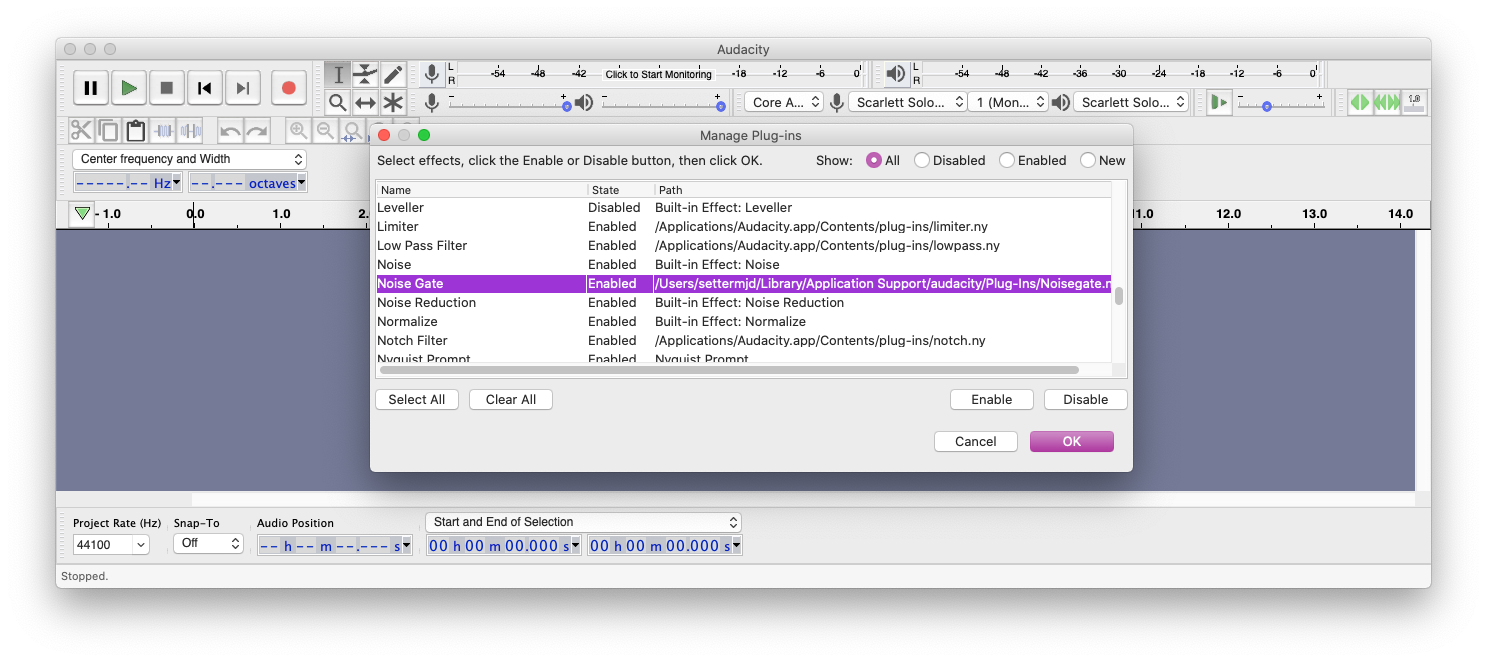Select the Envelope tool

point(365,75)
